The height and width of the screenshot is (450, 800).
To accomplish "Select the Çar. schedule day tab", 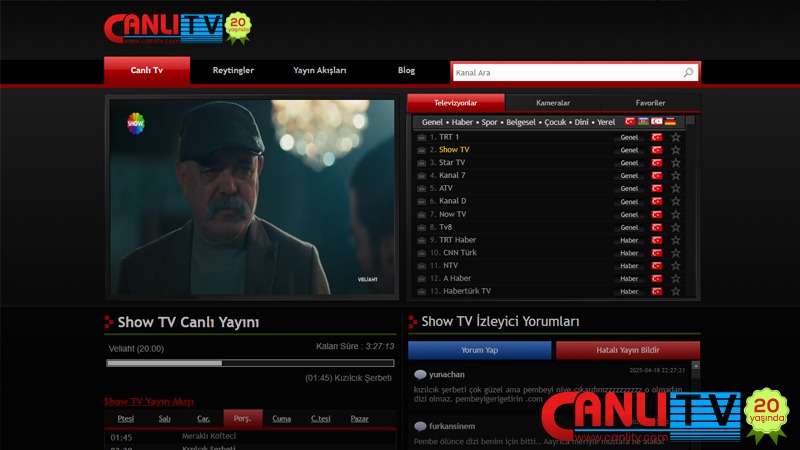I will (x=203, y=418).
